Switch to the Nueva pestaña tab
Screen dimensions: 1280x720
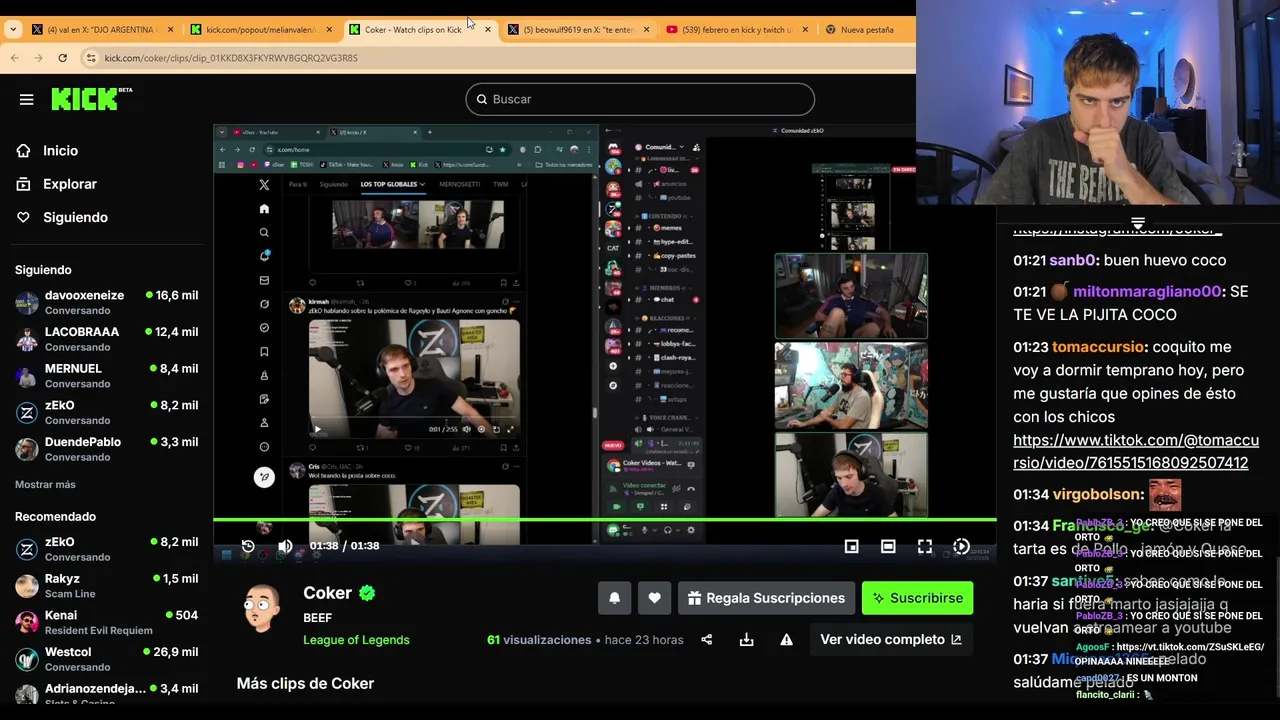[867, 30]
